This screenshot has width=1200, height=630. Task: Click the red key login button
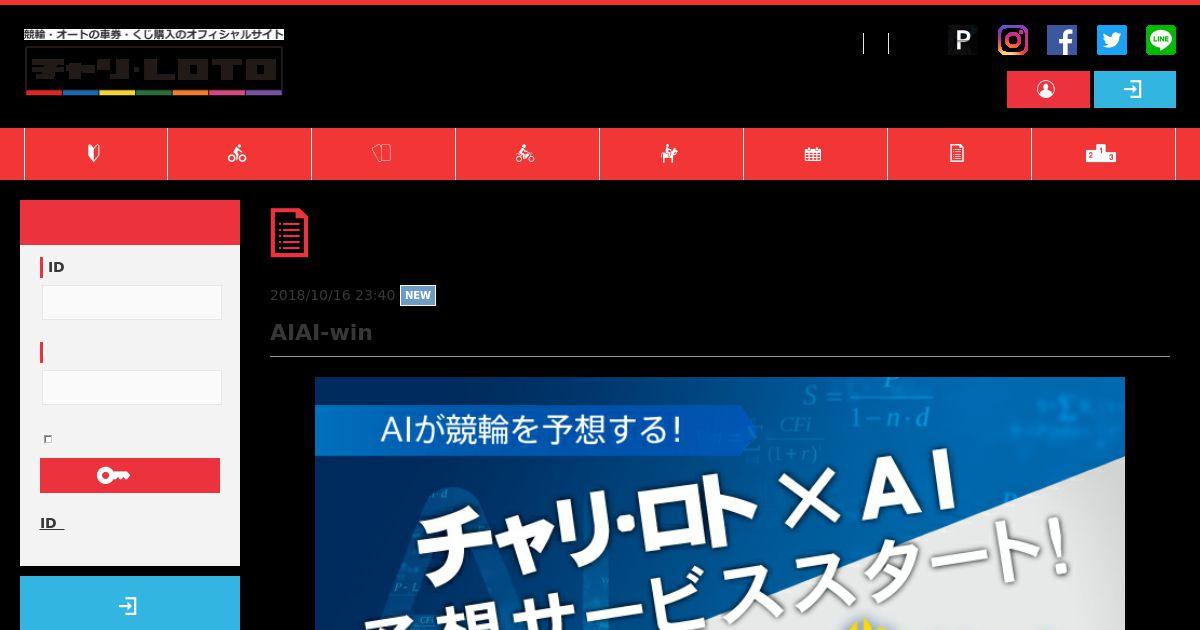point(130,476)
